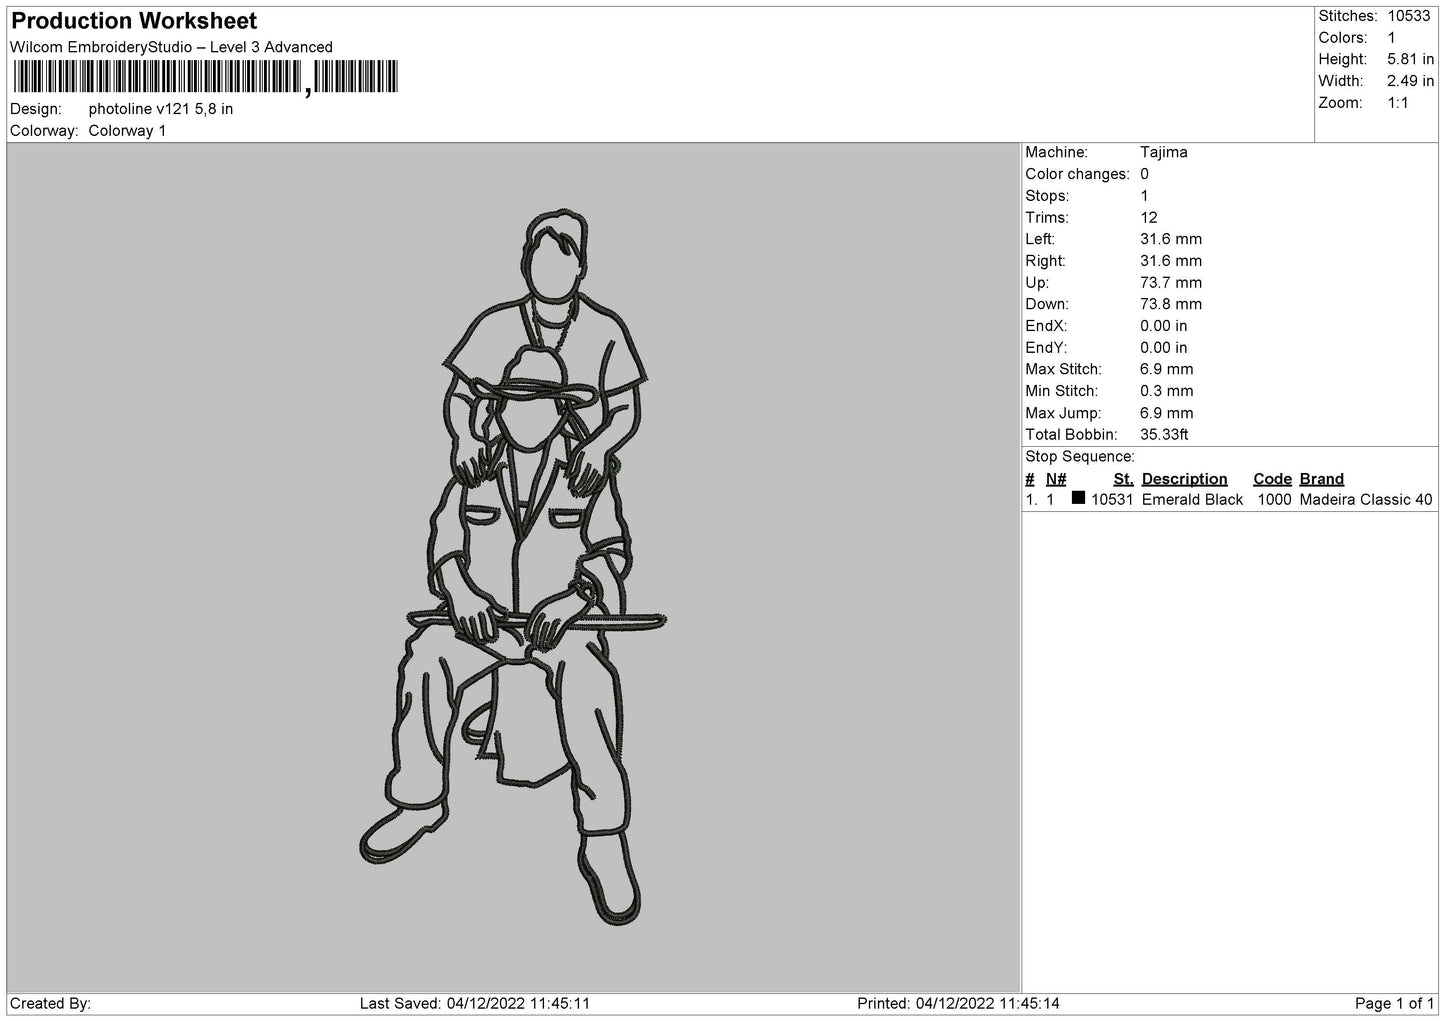Click the '#' column header
Image resolution: width=1445 pixels, height=1021 pixels.
click(1030, 479)
